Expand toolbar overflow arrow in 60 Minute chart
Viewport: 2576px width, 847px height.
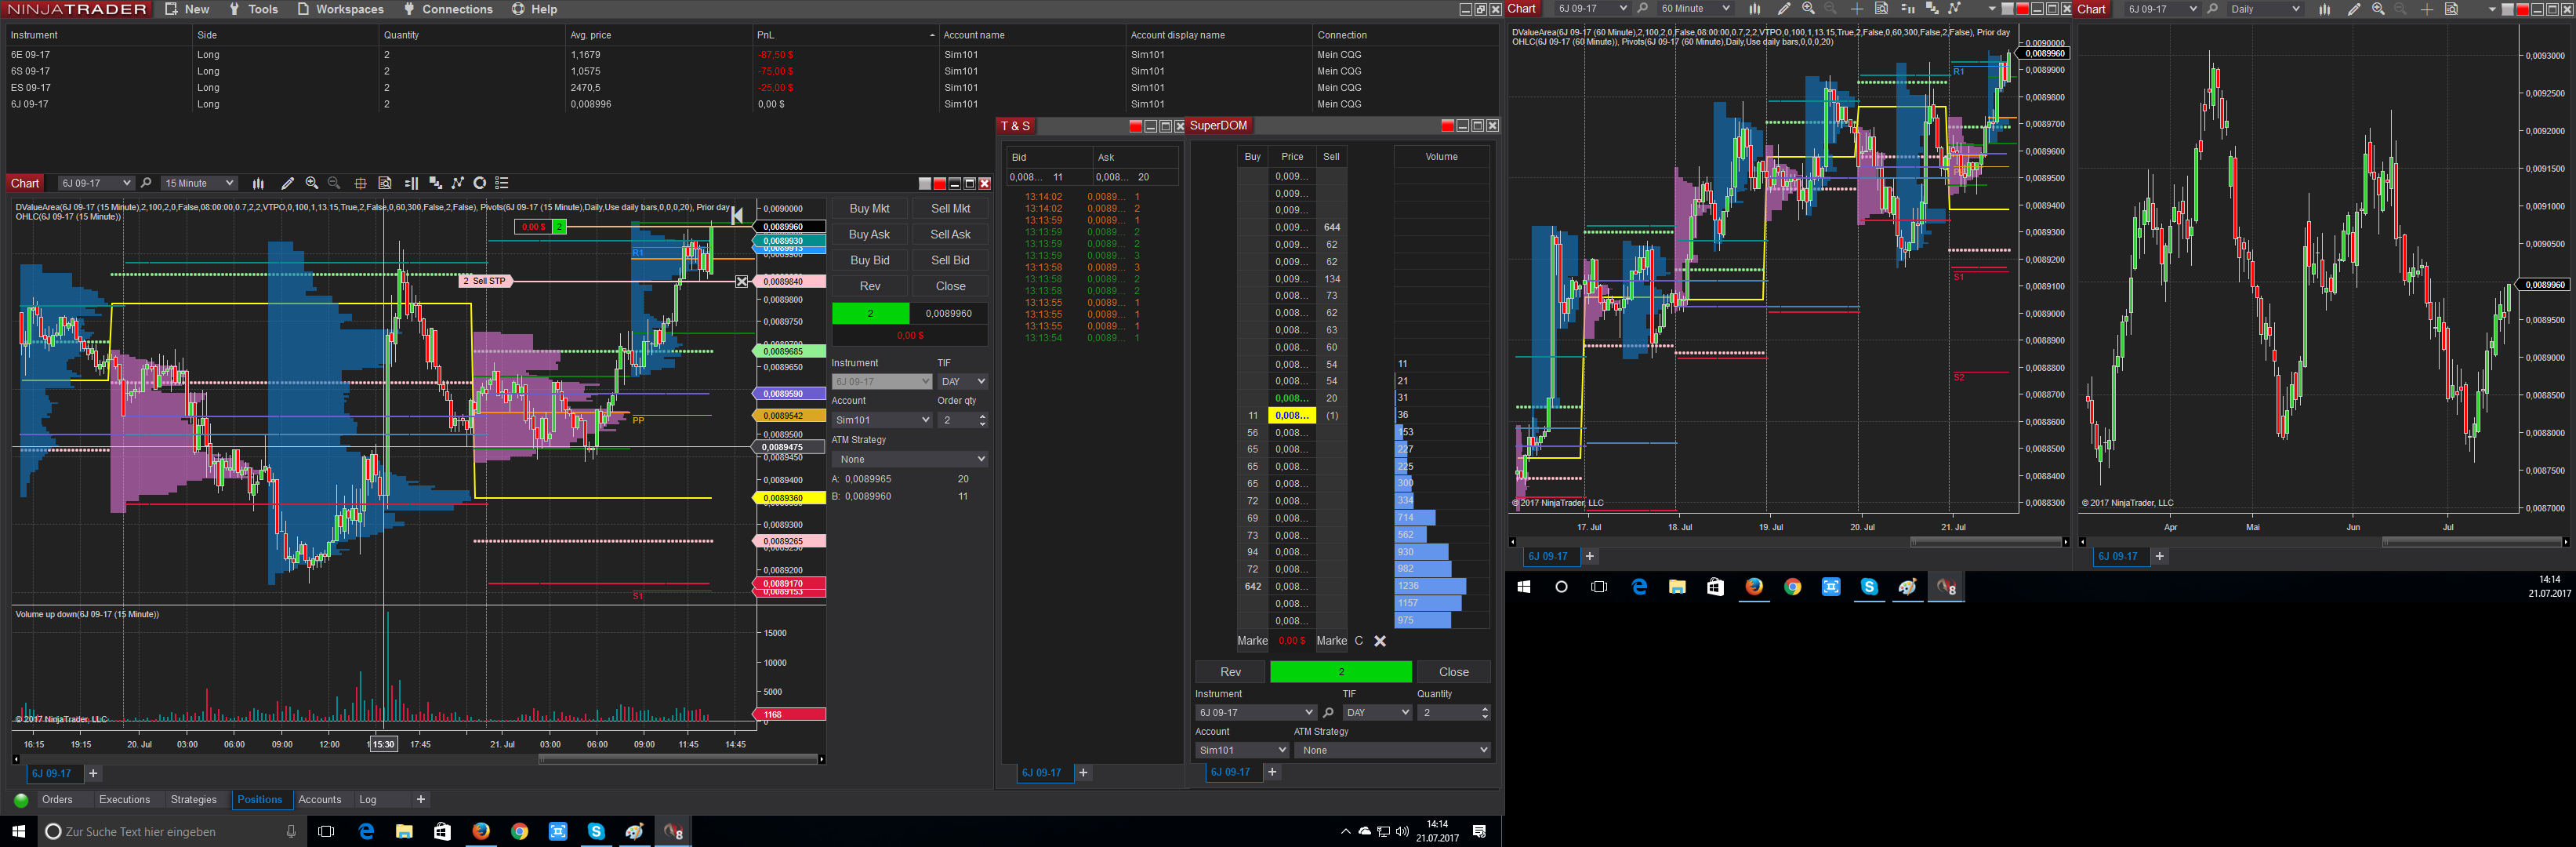click(1991, 9)
